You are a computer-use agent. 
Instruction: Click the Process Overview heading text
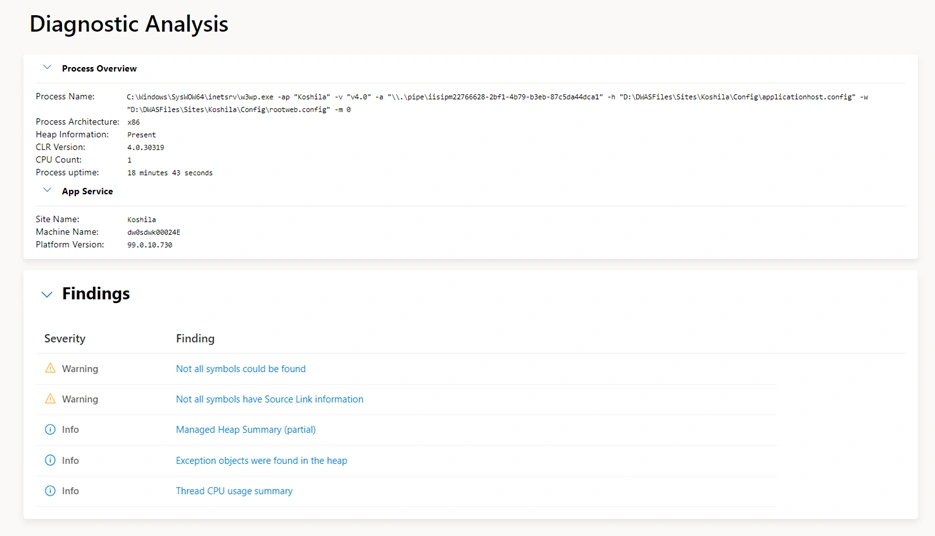click(x=99, y=69)
